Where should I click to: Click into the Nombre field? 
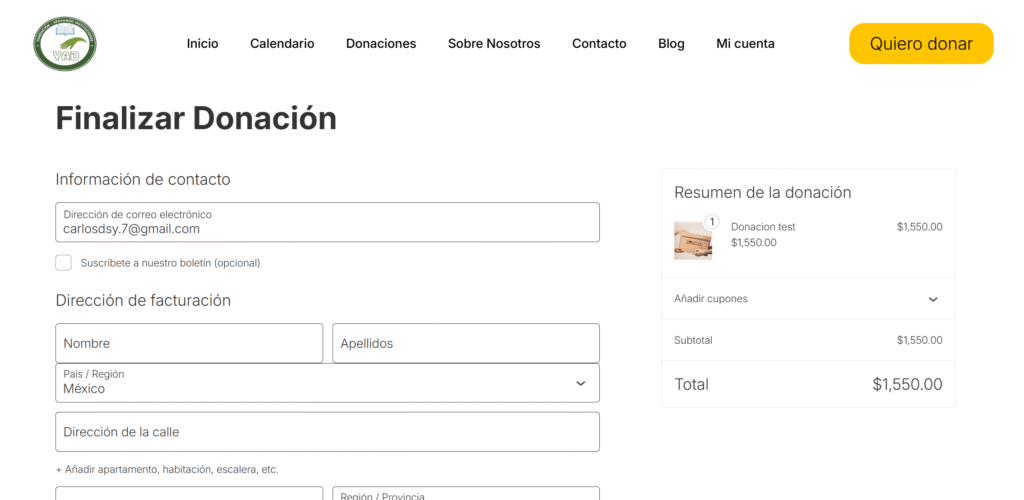[189, 343]
